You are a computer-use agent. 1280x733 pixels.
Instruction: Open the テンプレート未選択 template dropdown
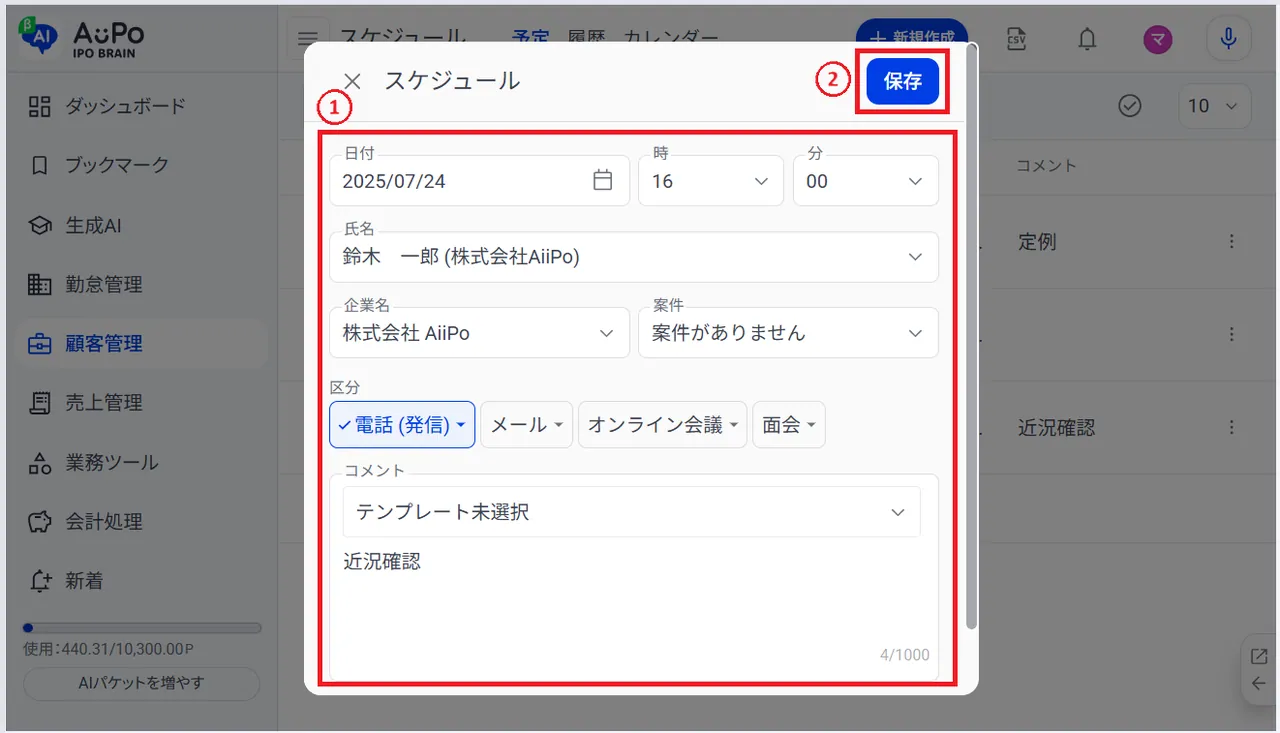(x=631, y=512)
